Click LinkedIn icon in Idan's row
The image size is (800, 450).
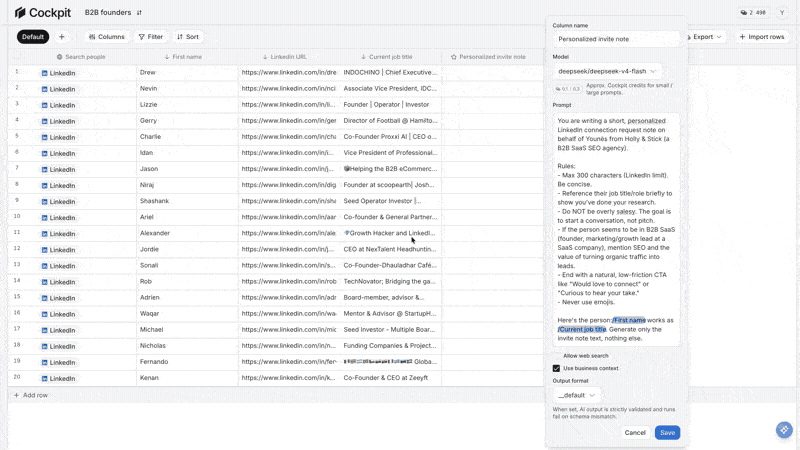[44, 154]
